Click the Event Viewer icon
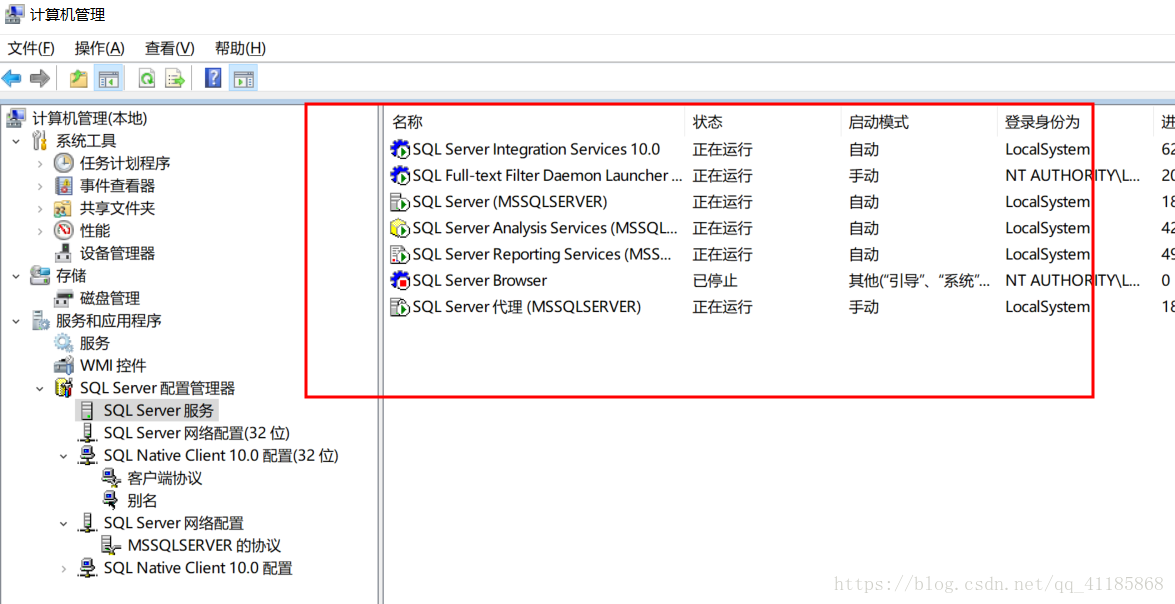The image size is (1175, 604). pos(64,186)
